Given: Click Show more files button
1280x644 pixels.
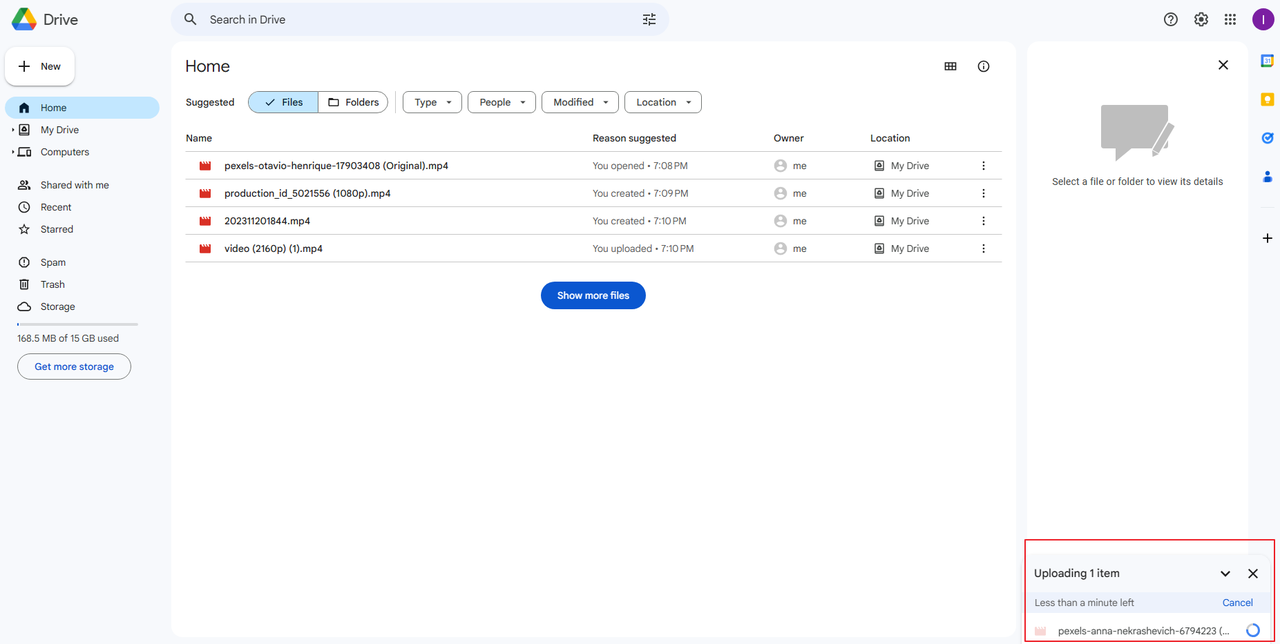Looking at the screenshot, I should [593, 296].
